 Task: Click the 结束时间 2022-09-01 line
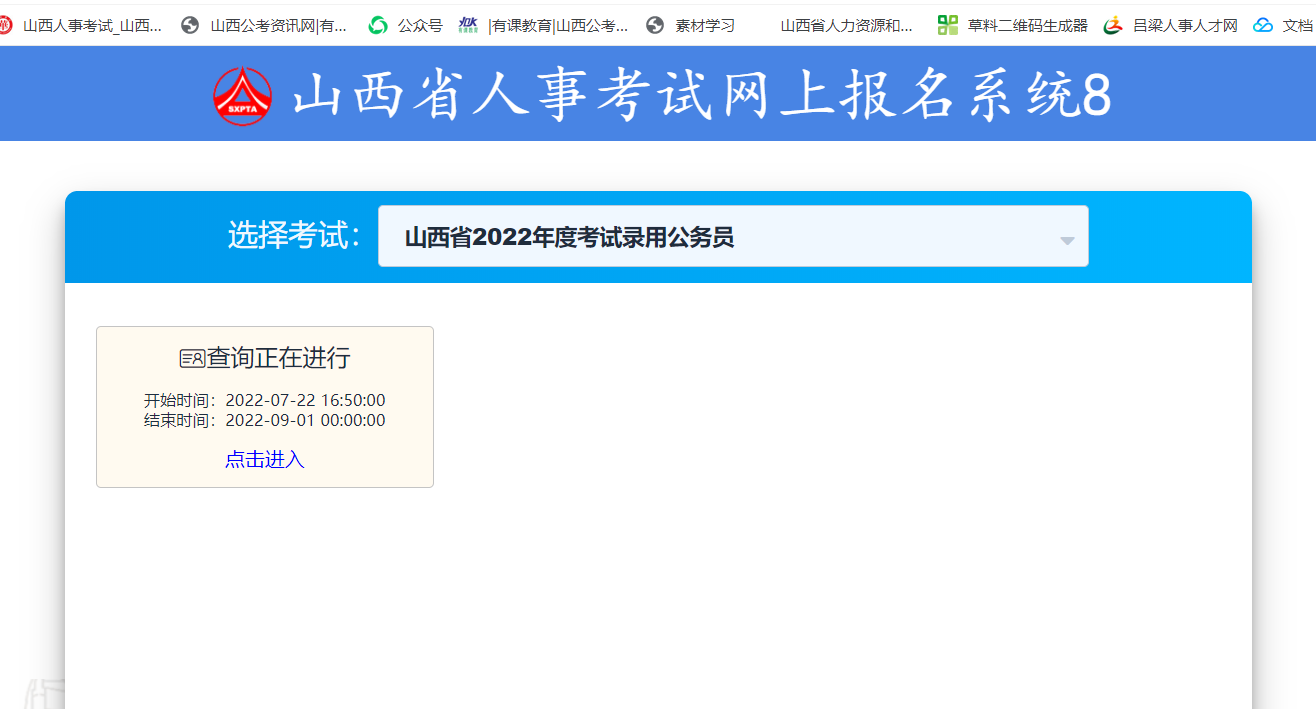pos(264,421)
